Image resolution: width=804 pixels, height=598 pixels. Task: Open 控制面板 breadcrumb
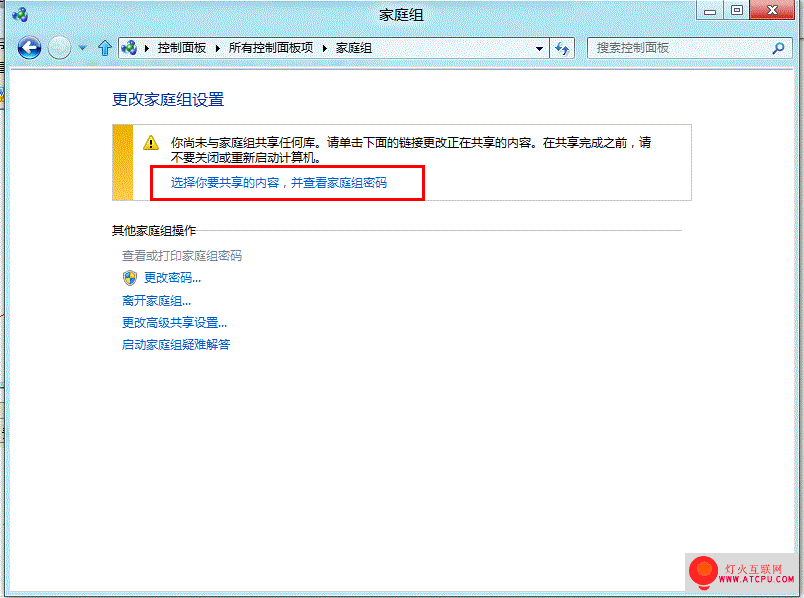pos(182,48)
